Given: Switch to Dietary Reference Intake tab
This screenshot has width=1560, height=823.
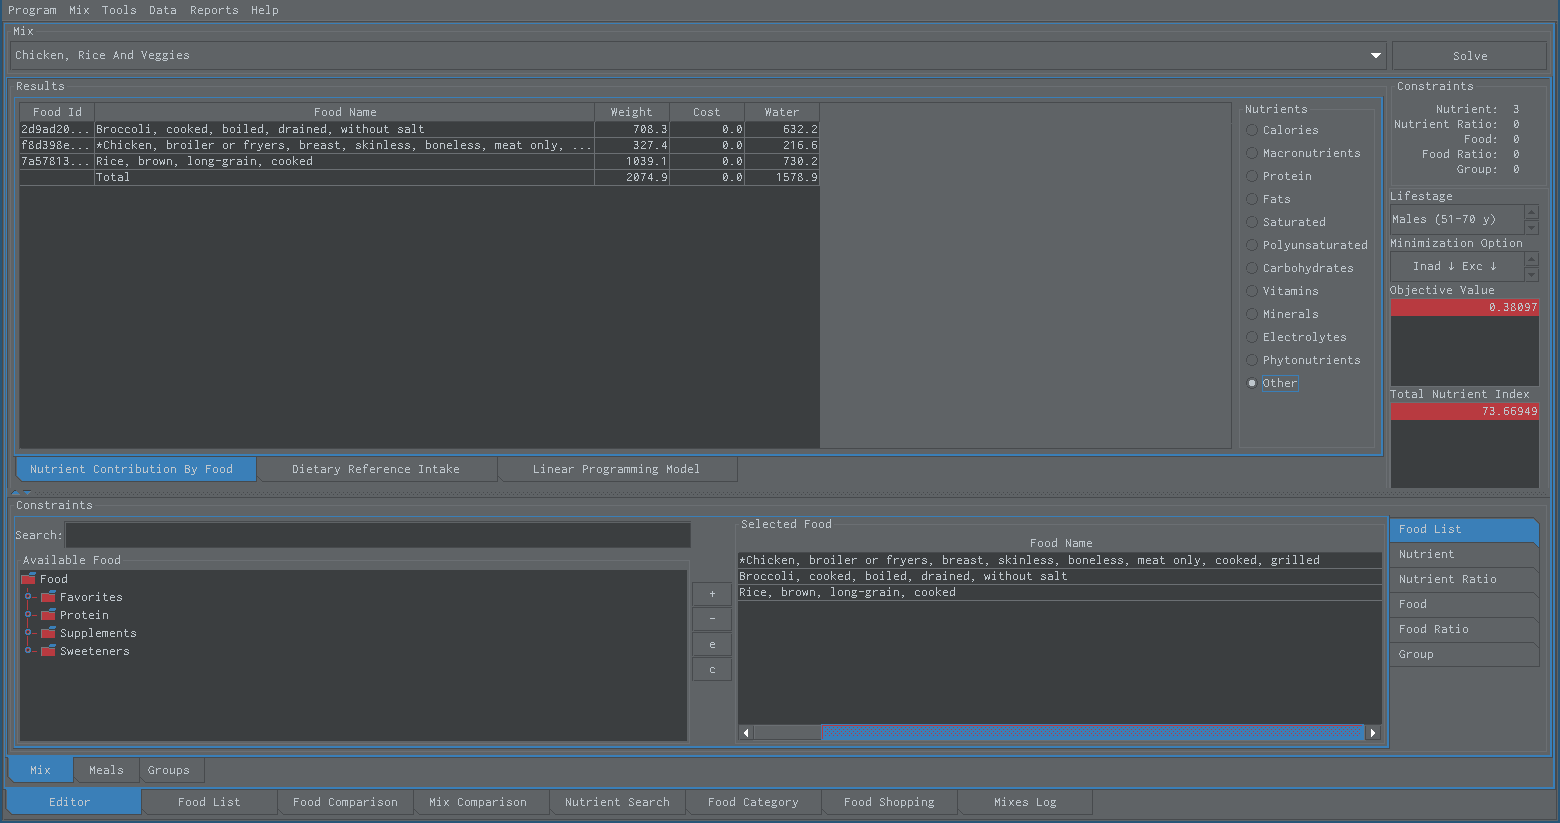Looking at the screenshot, I should [x=376, y=469].
